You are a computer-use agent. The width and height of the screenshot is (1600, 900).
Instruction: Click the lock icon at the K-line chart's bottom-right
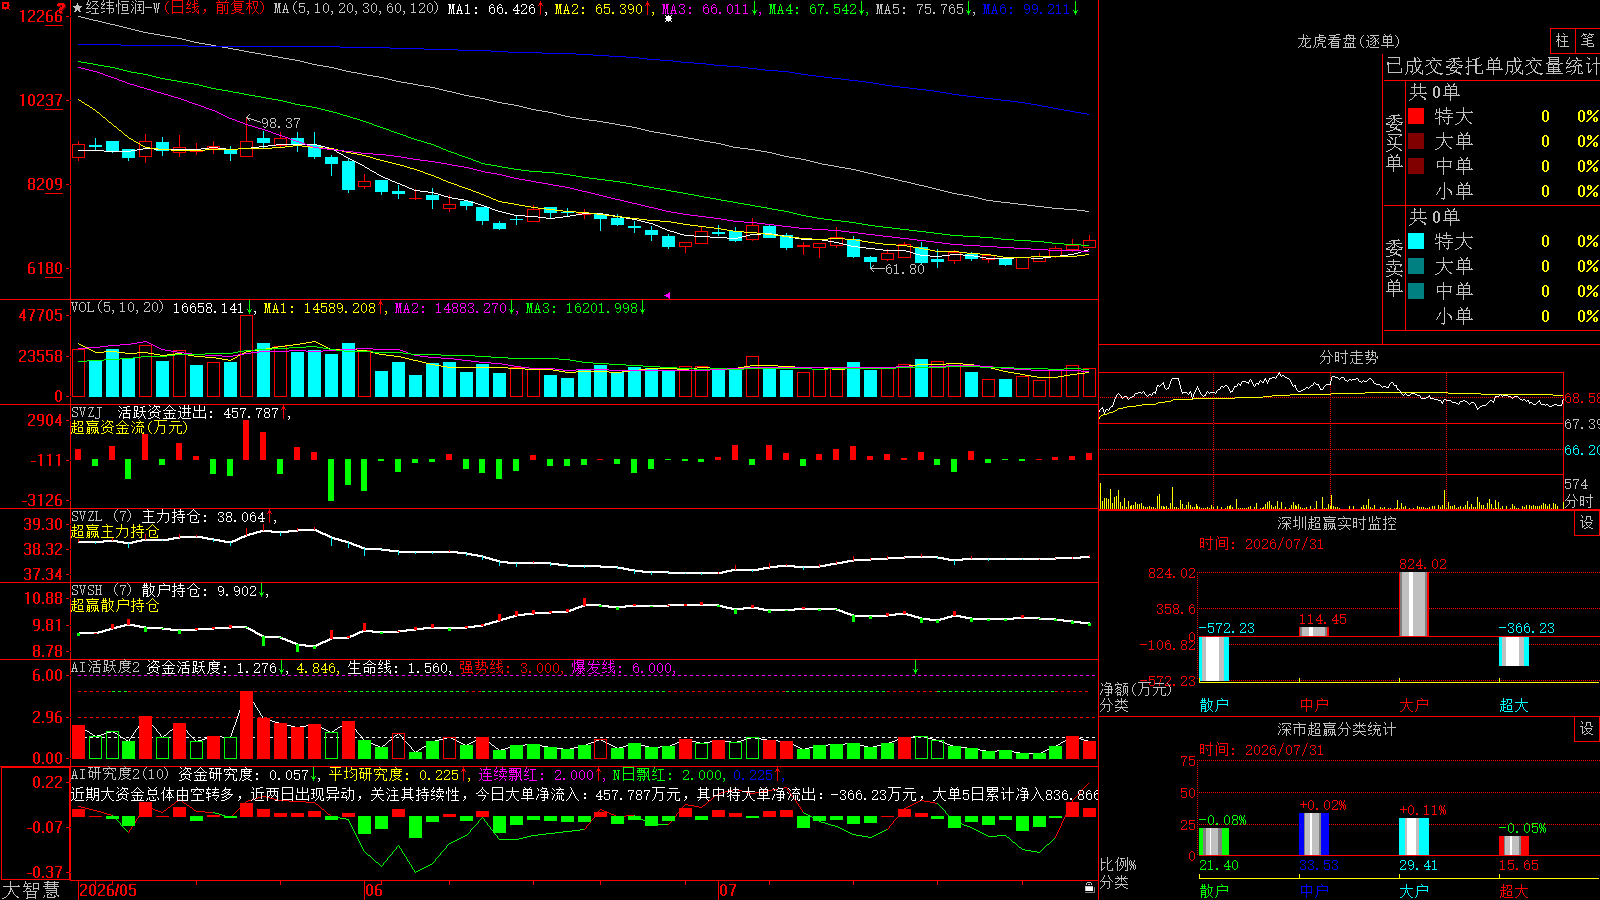click(1089, 887)
